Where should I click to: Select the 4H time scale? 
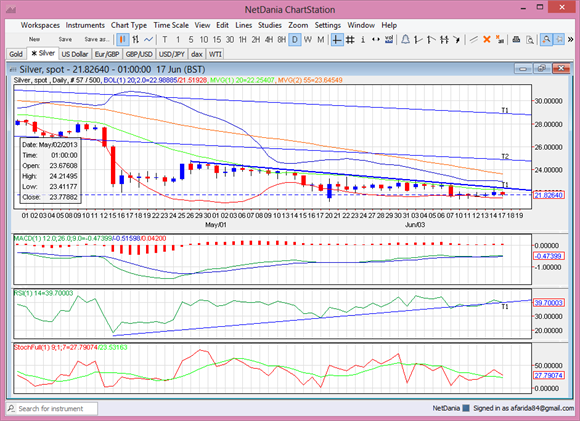(269, 39)
